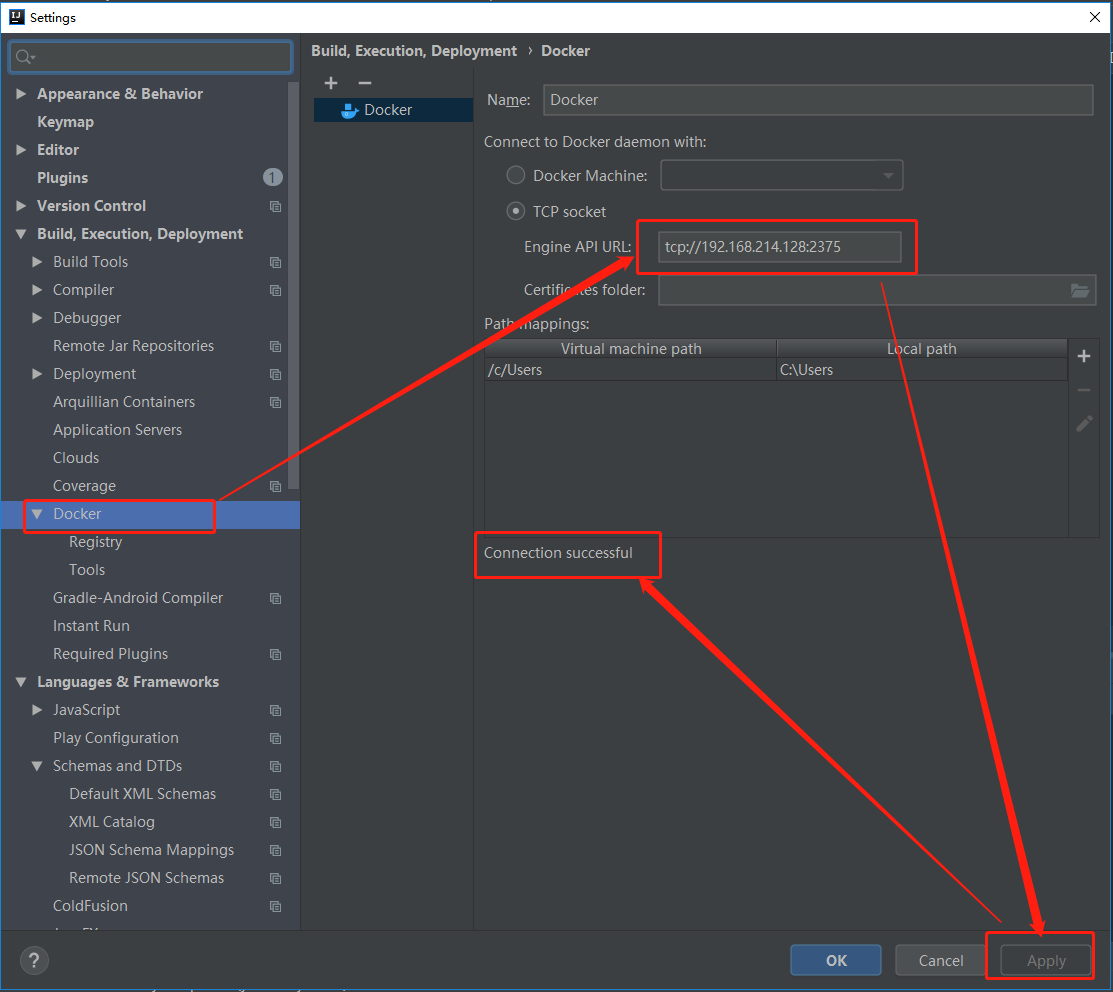The width and height of the screenshot is (1113, 992).
Task: Expand Appearance & Behavior section
Action: [21, 94]
